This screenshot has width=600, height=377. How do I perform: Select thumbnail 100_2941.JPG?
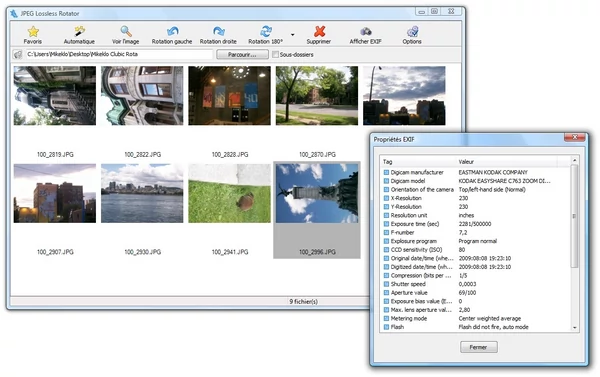coord(229,193)
